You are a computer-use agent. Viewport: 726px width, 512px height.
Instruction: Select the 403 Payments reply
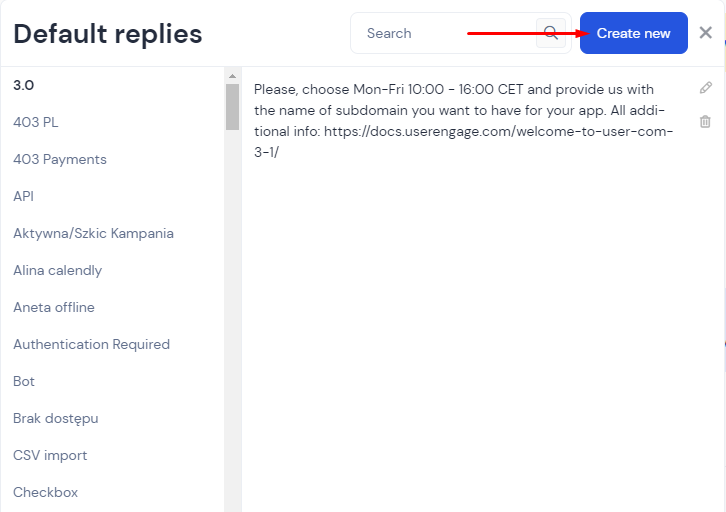[x=60, y=159]
